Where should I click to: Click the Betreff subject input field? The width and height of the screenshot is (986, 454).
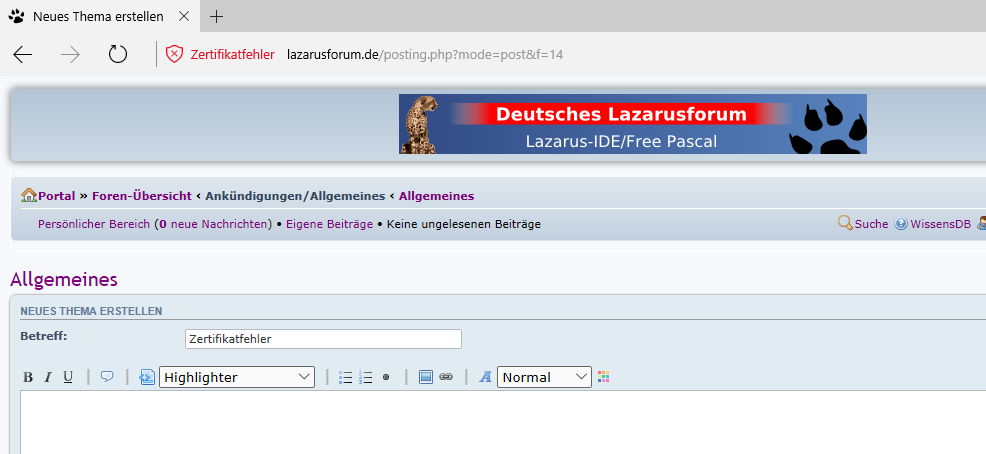coord(323,339)
